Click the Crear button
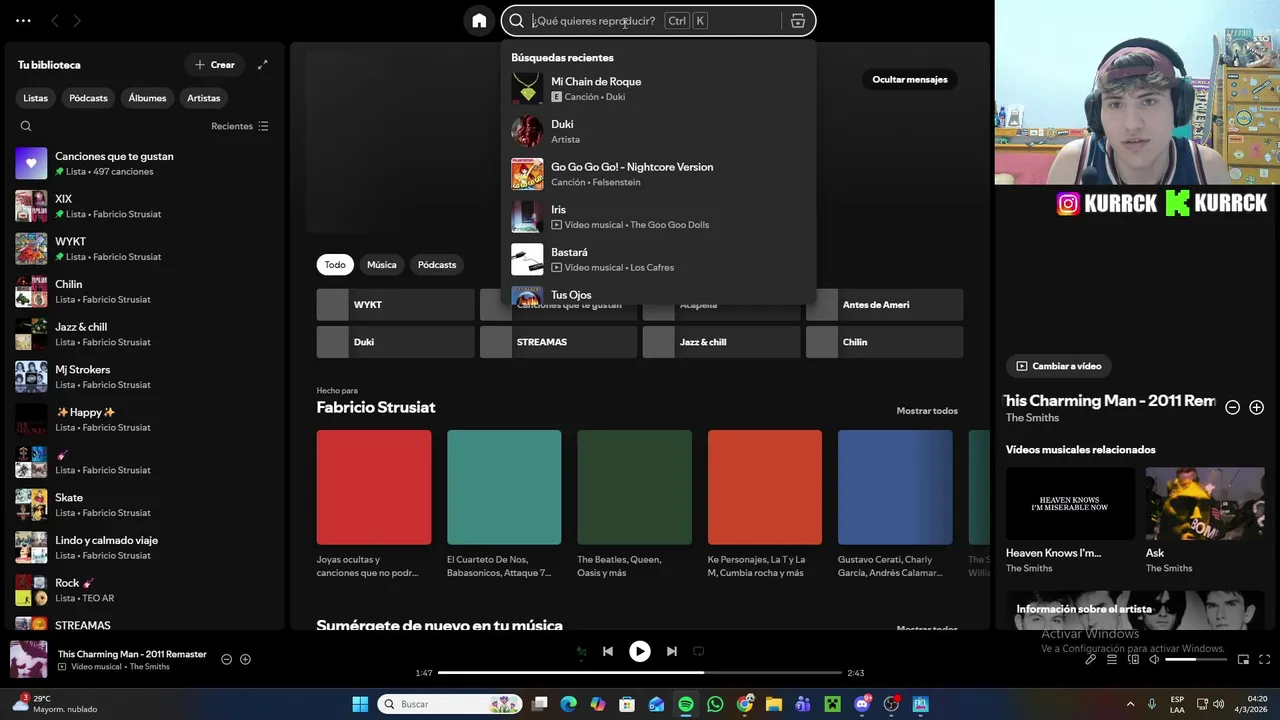Image resolution: width=1280 pixels, height=720 pixels. (215, 65)
